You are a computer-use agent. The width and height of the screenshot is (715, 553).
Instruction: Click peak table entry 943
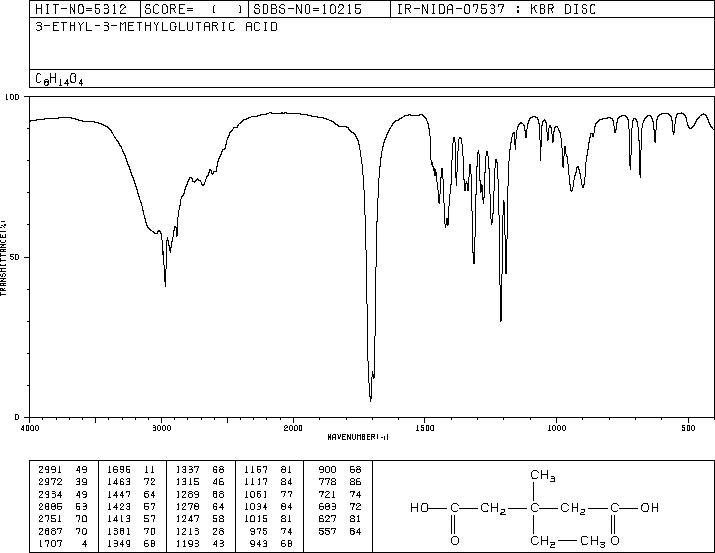(x=259, y=543)
